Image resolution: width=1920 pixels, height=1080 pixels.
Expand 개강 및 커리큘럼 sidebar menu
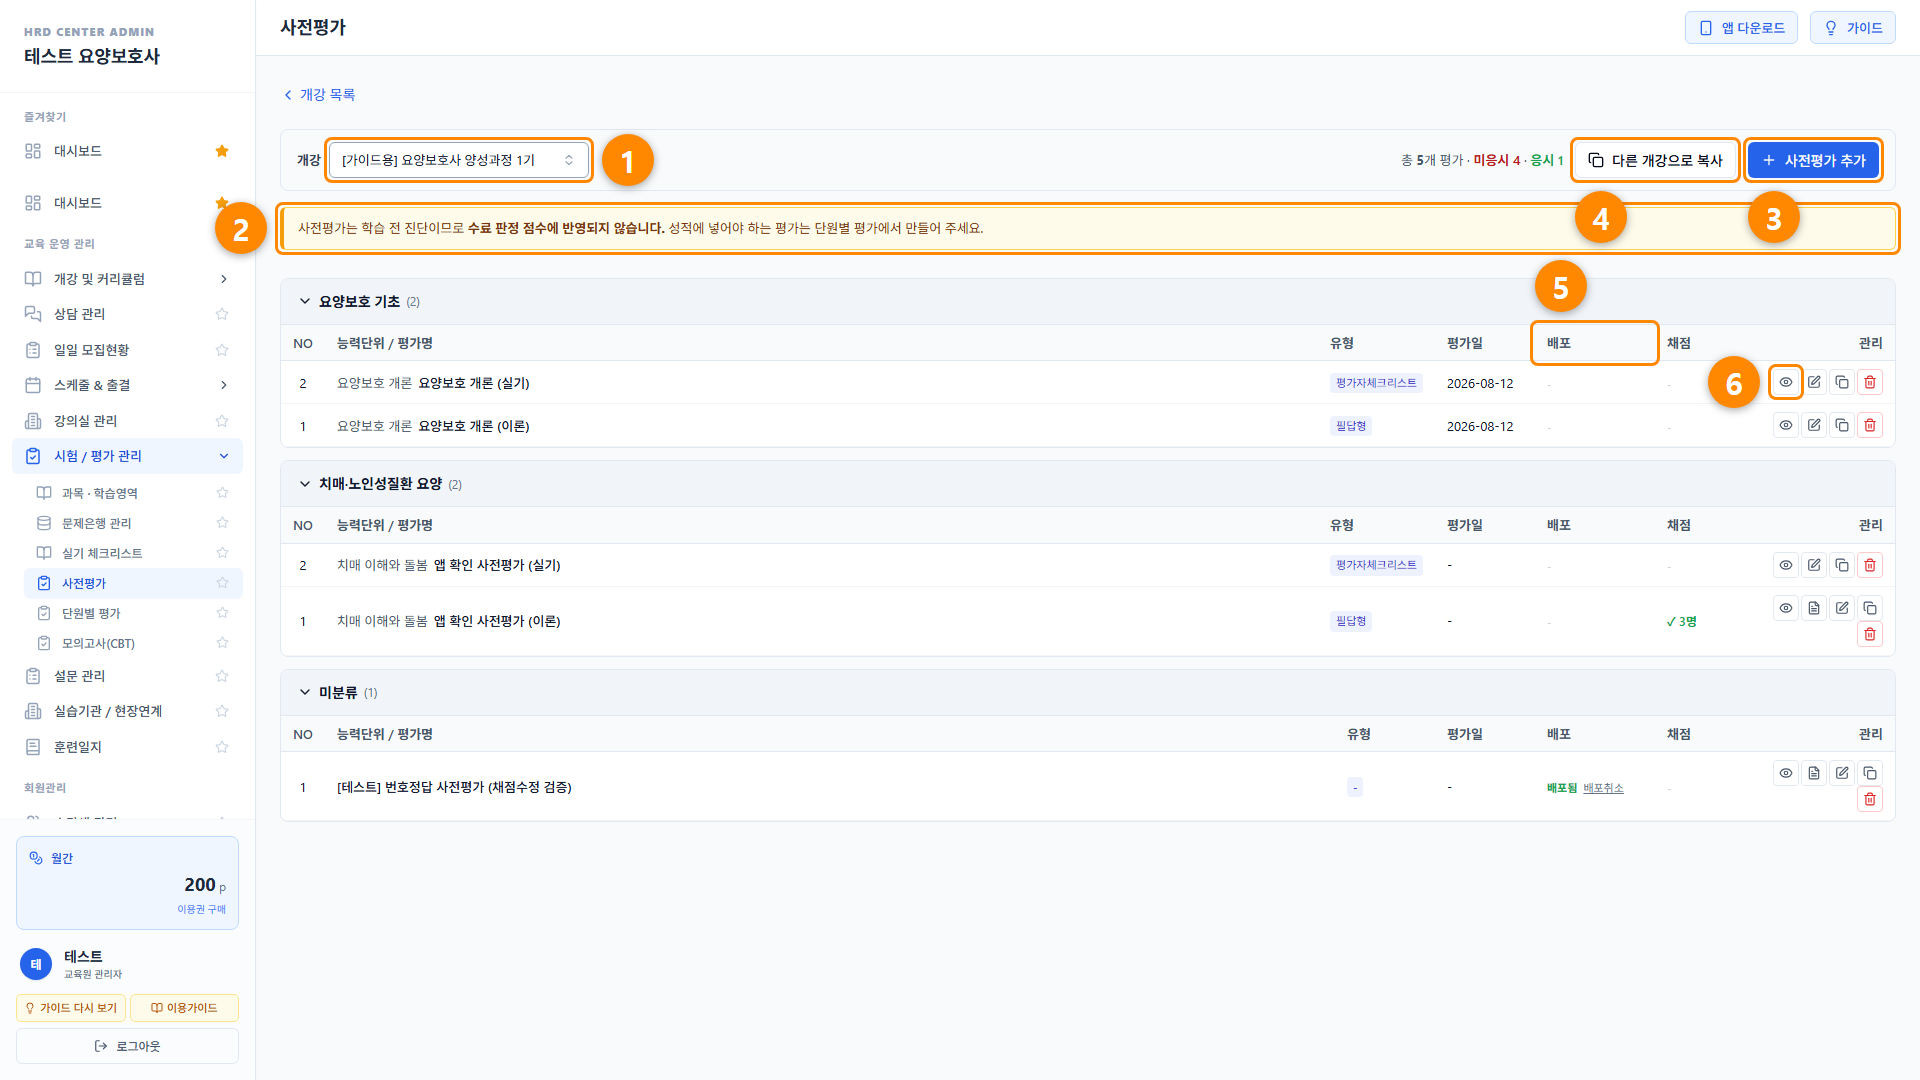coord(127,279)
